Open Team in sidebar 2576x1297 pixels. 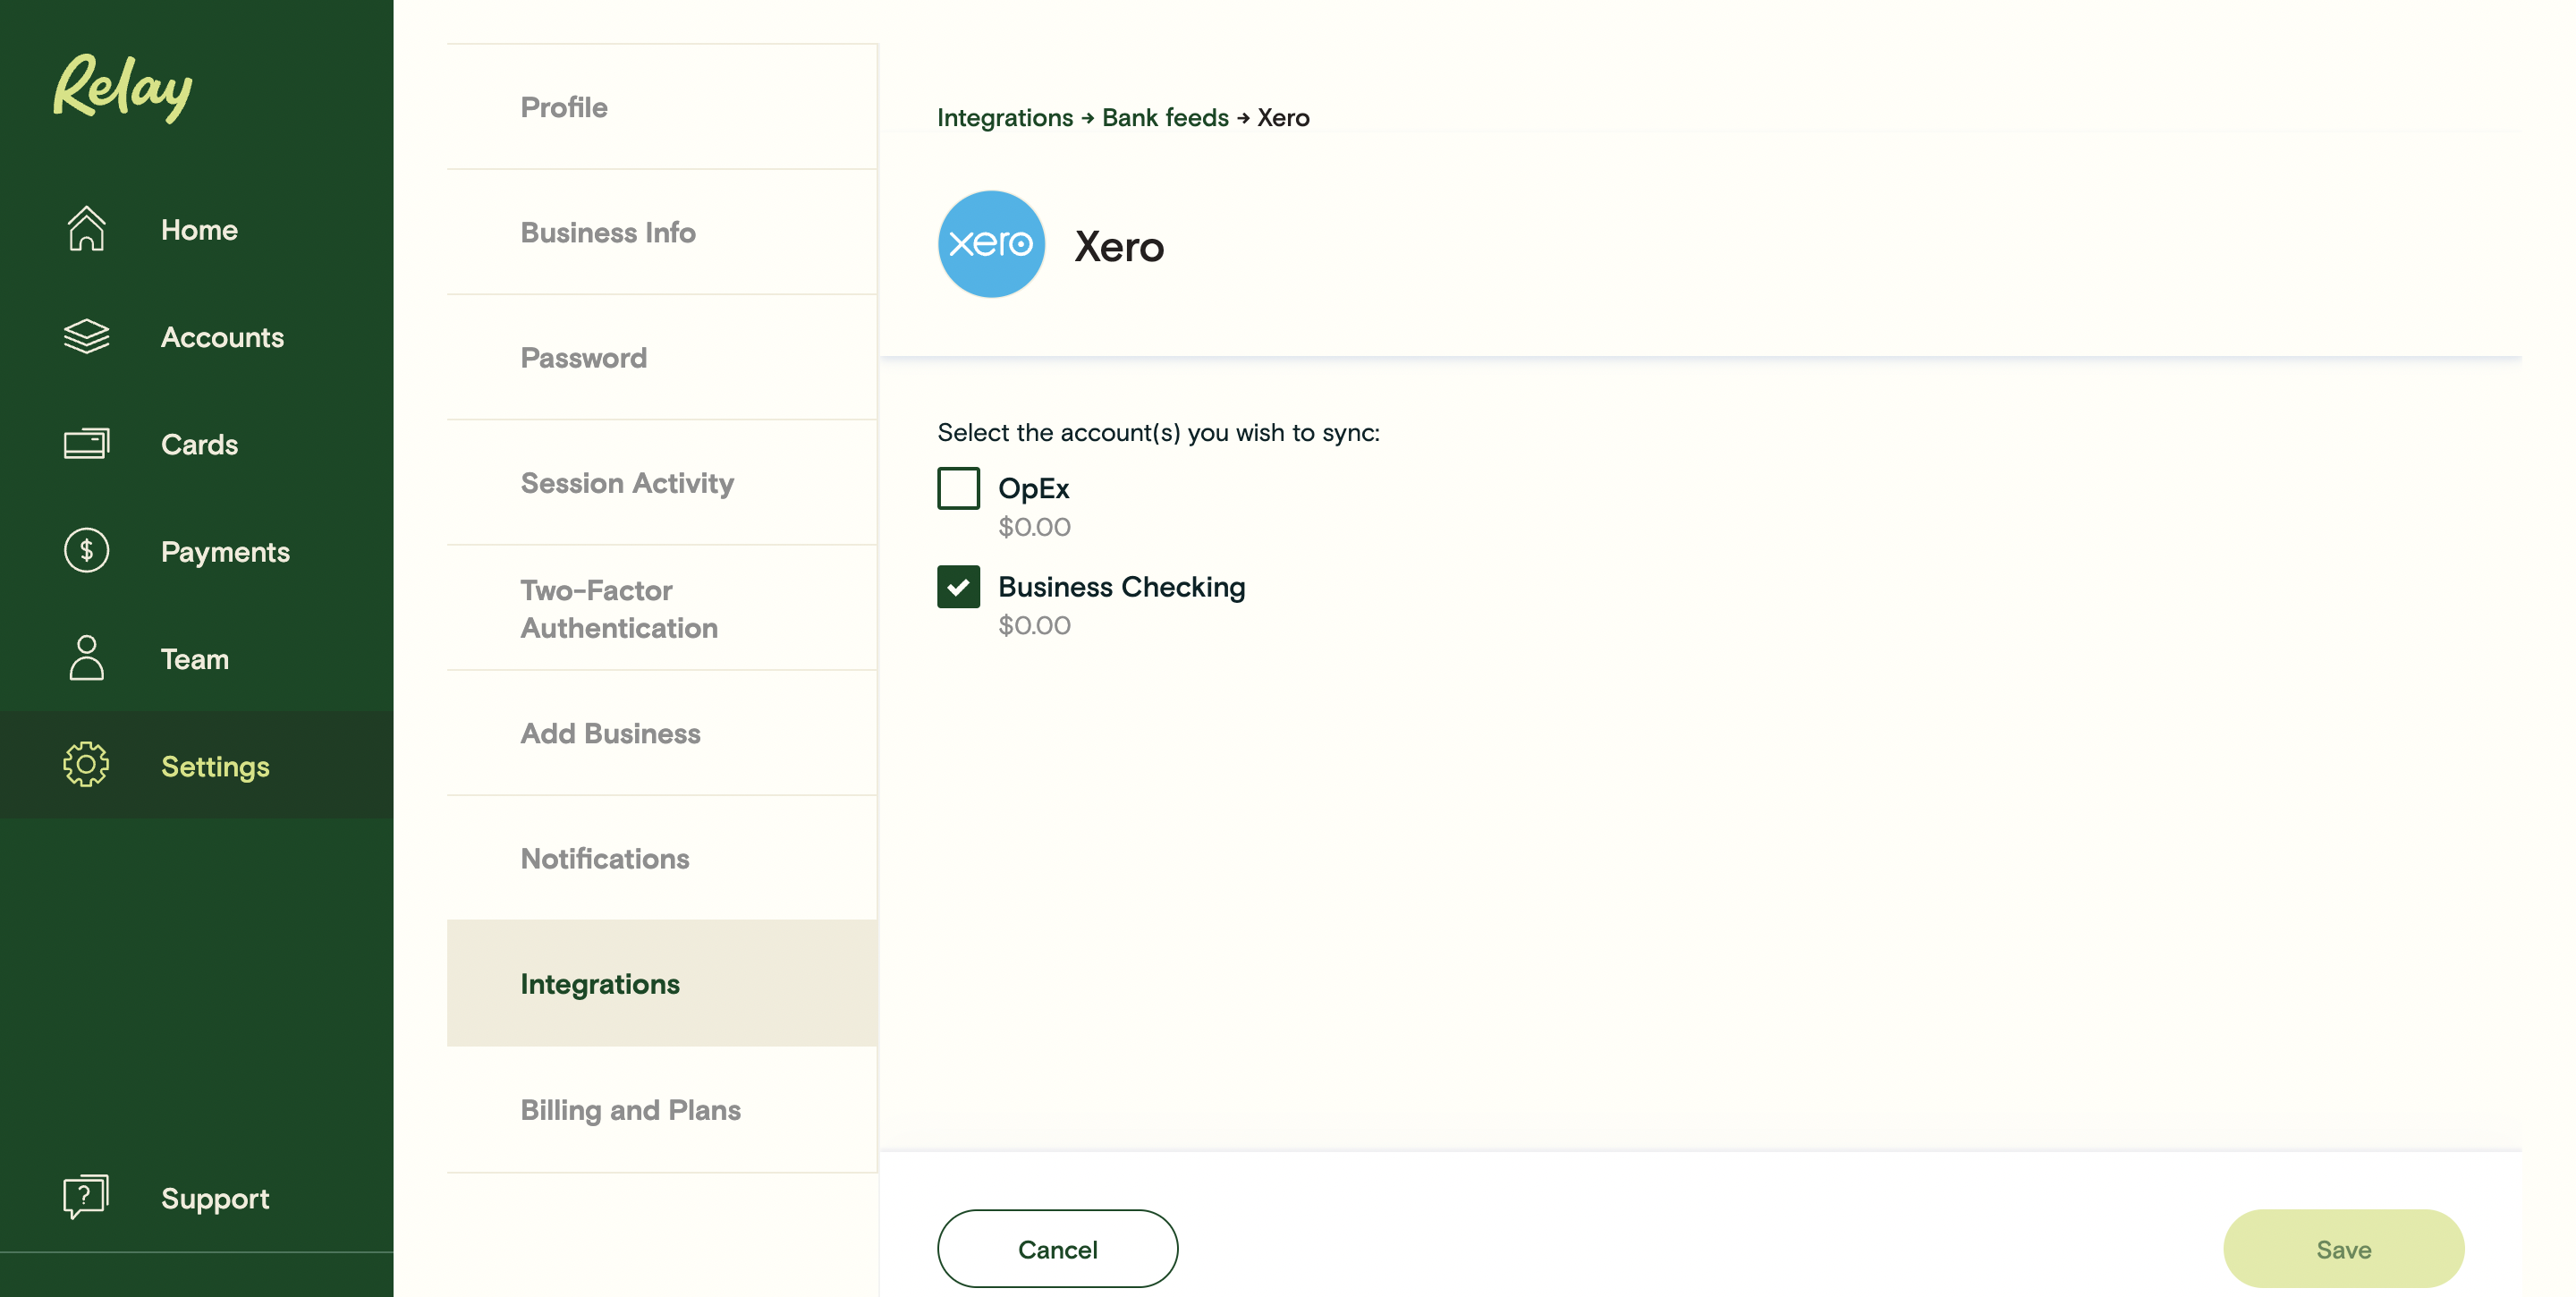click(x=197, y=658)
